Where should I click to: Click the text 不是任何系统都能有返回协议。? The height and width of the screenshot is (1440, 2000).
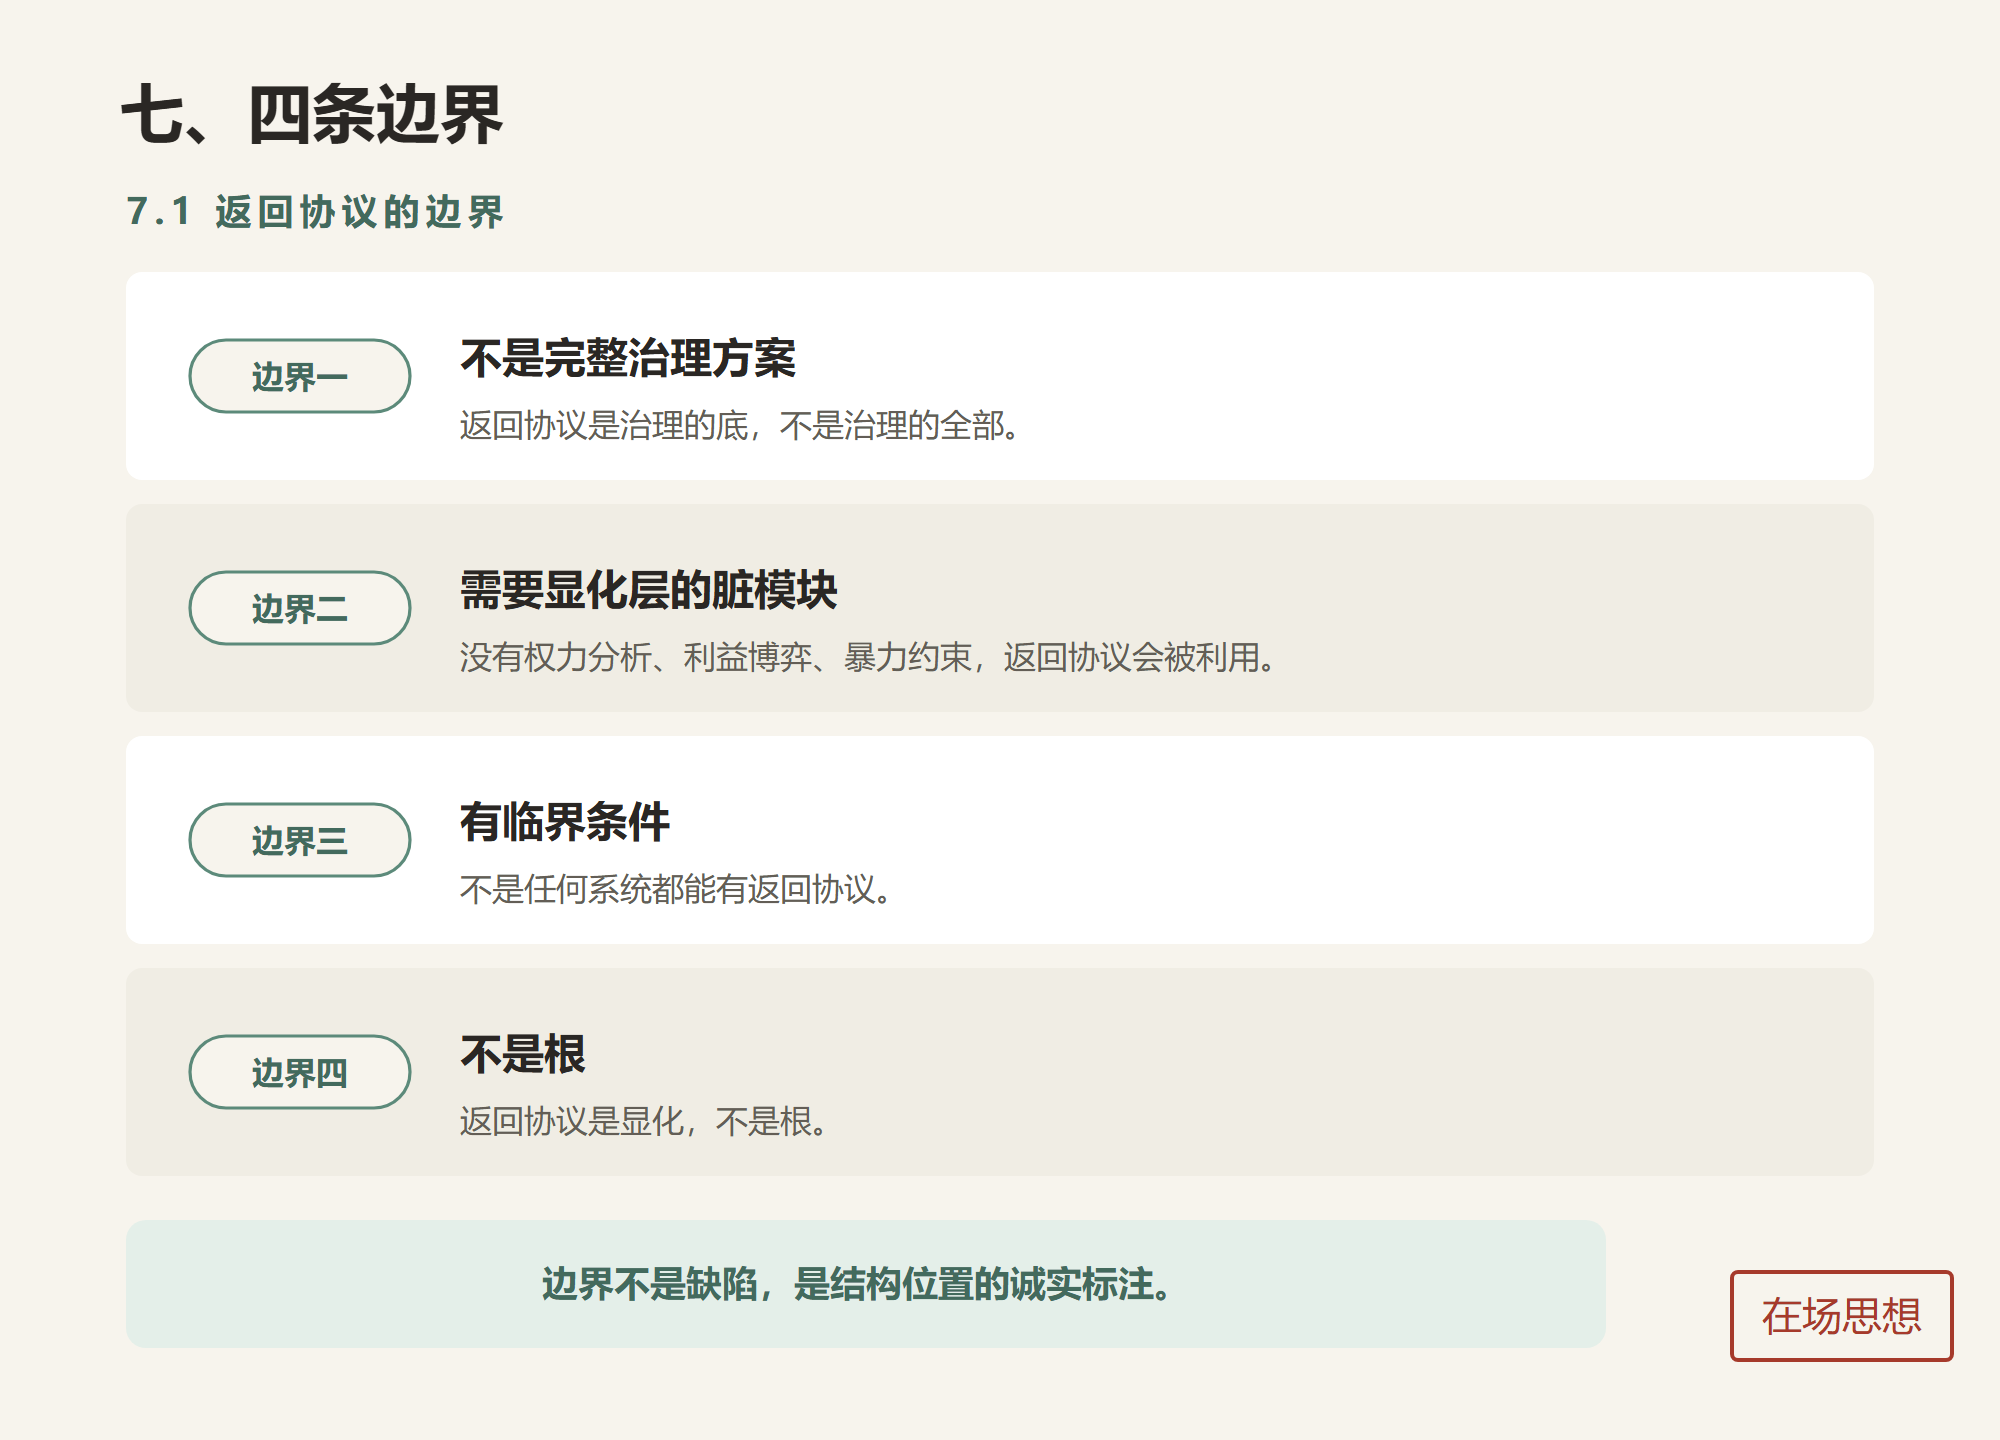[x=676, y=890]
